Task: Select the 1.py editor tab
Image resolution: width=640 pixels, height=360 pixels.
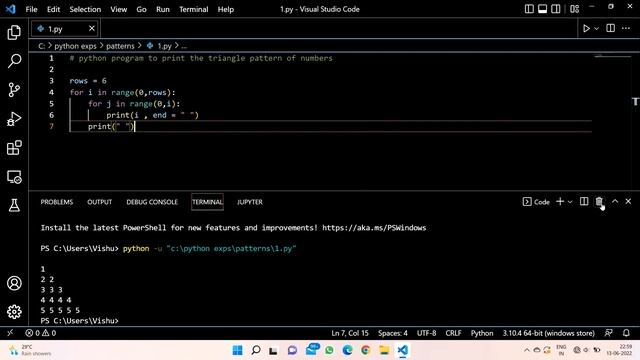Action: click(x=64, y=29)
